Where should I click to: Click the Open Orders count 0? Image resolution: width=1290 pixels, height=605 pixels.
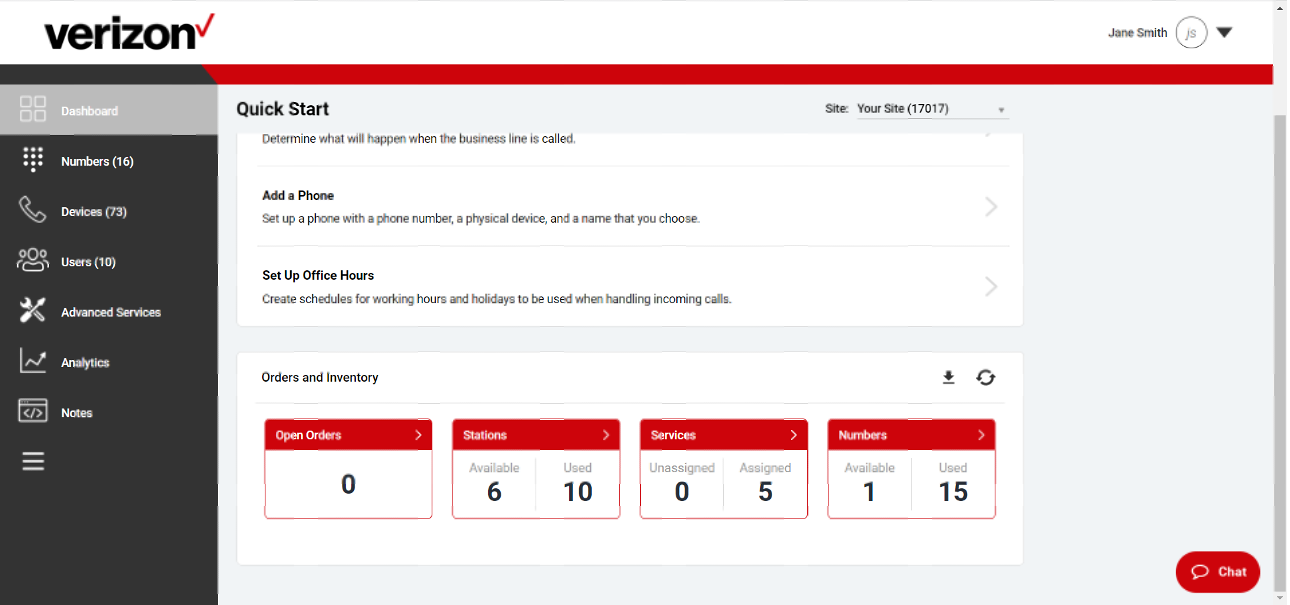point(348,485)
